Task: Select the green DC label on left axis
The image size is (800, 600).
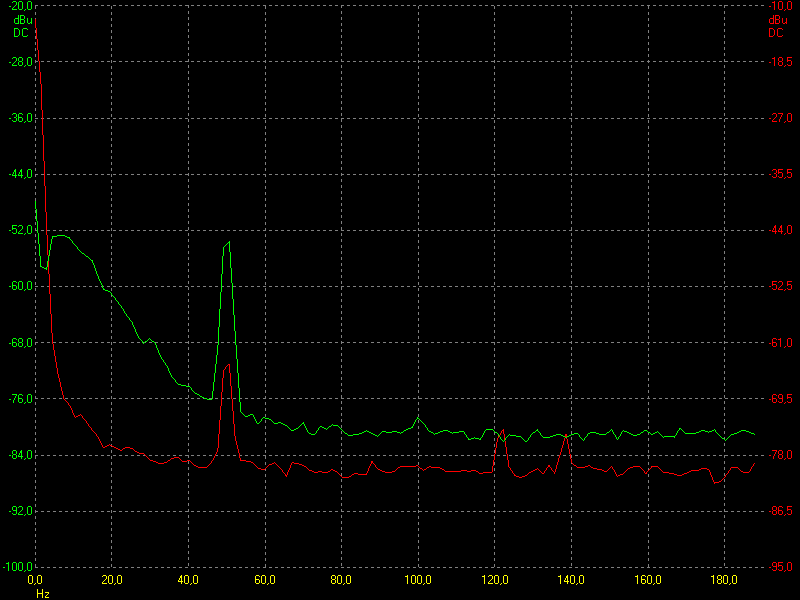Action: [21, 33]
